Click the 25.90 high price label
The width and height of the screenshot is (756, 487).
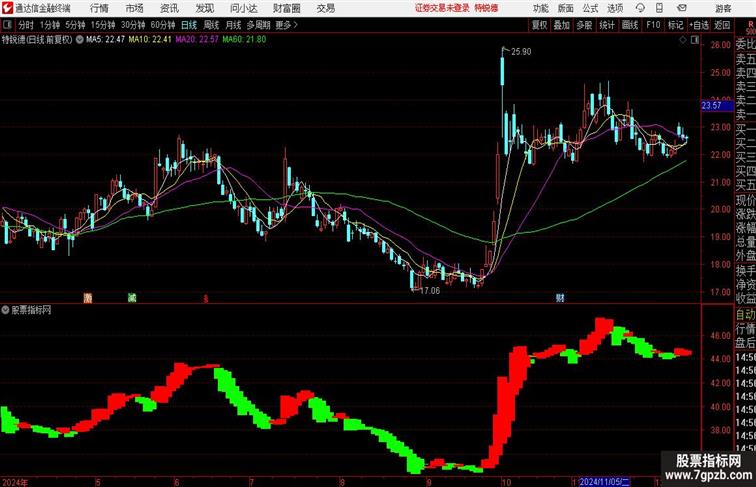521,52
